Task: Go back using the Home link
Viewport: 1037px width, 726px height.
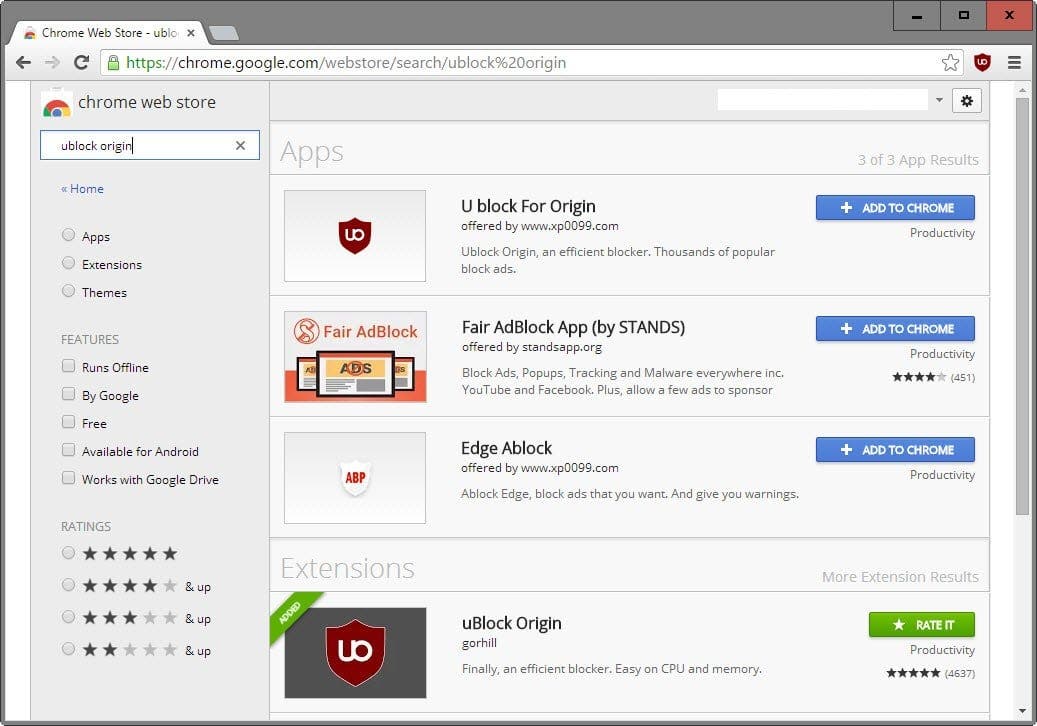Action: (82, 188)
